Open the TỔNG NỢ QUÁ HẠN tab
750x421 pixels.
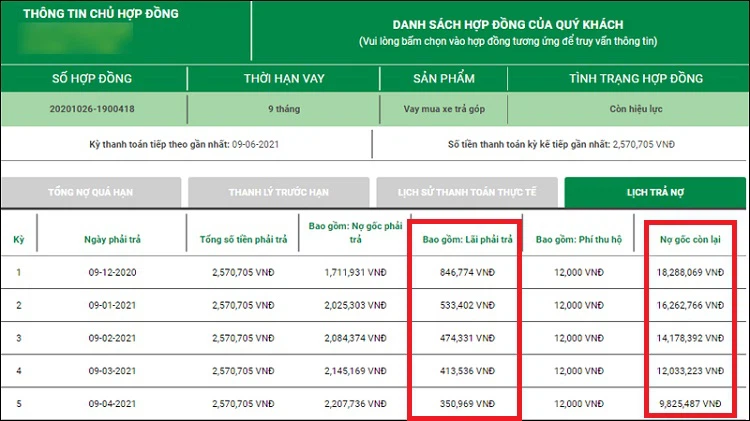pyautogui.click(x=92, y=191)
